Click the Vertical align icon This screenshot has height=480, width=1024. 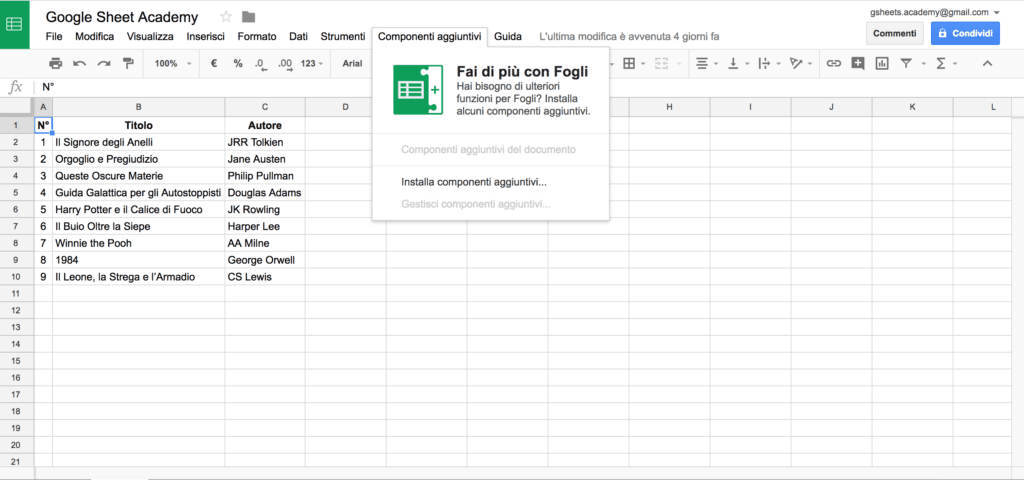pyautogui.click(x=733, y=63)
